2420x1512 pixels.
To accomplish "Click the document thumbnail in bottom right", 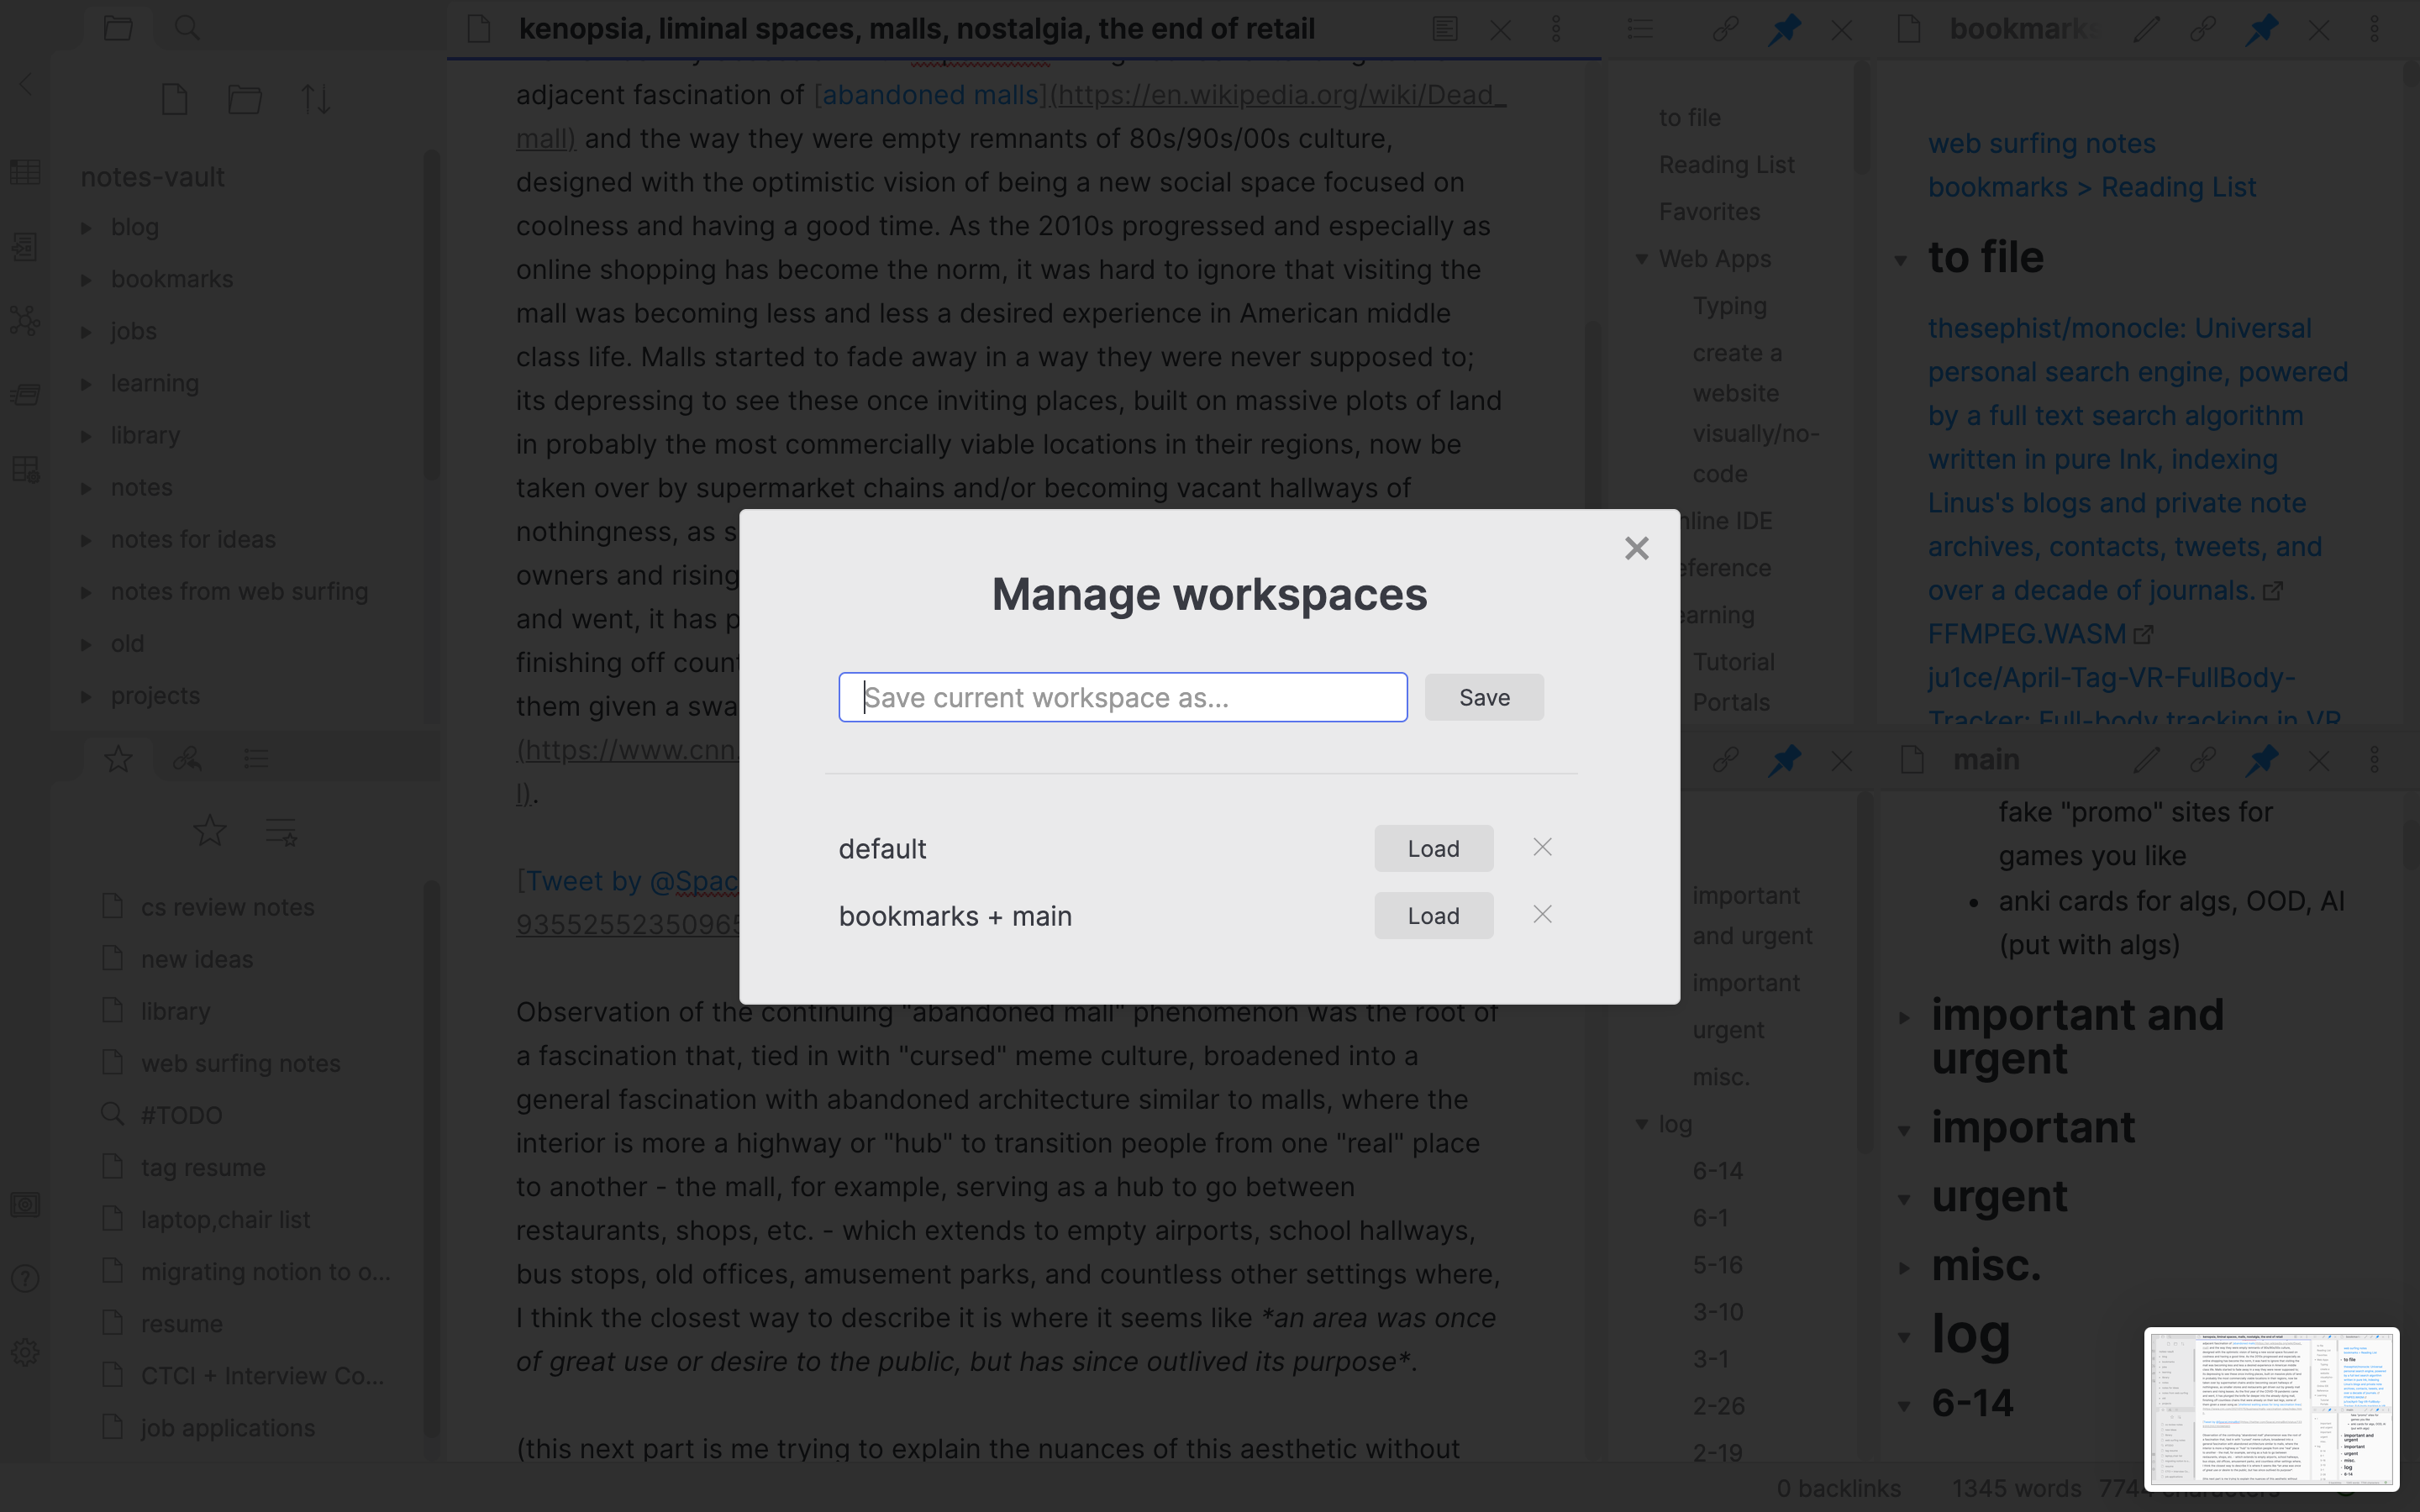I will [x=2272, y=1411].
